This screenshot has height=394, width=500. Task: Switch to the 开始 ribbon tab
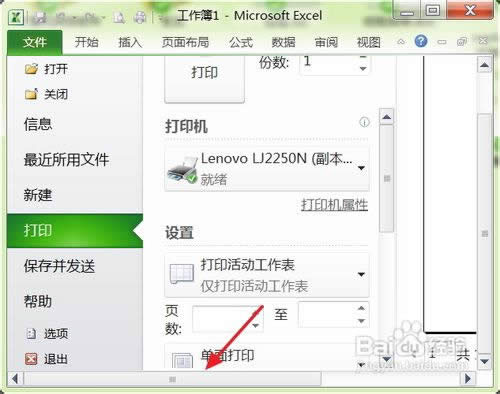[x=86, y=42]
